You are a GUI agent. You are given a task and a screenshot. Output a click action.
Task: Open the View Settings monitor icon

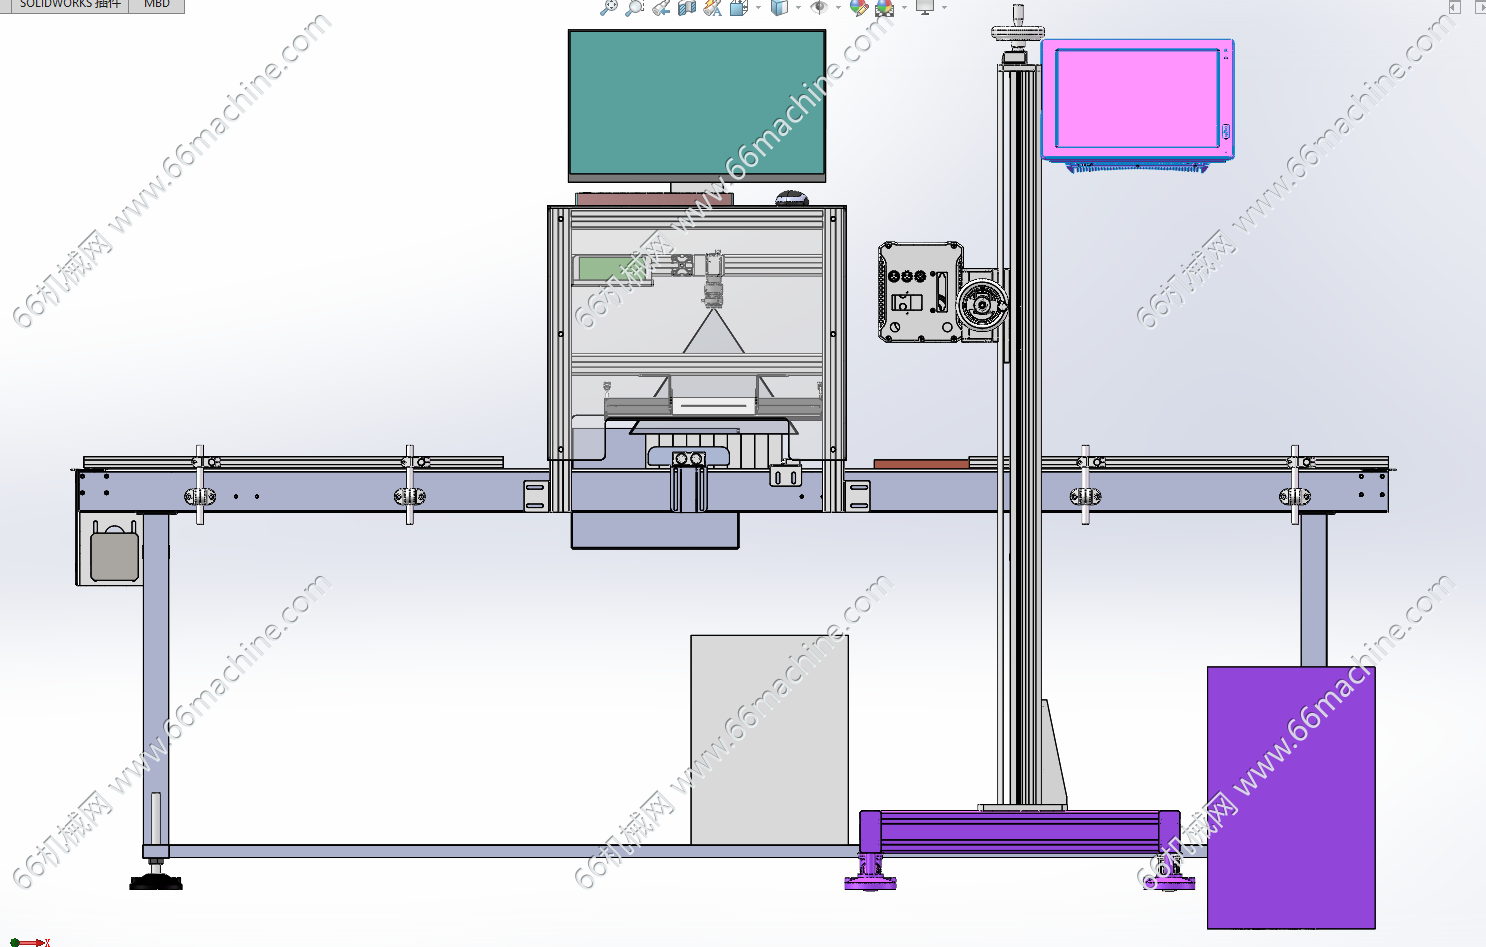click(x=925, y=6)
